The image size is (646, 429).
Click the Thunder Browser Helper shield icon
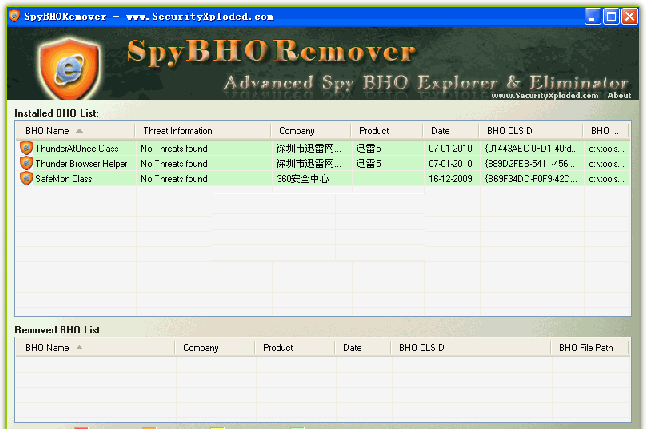26,163
